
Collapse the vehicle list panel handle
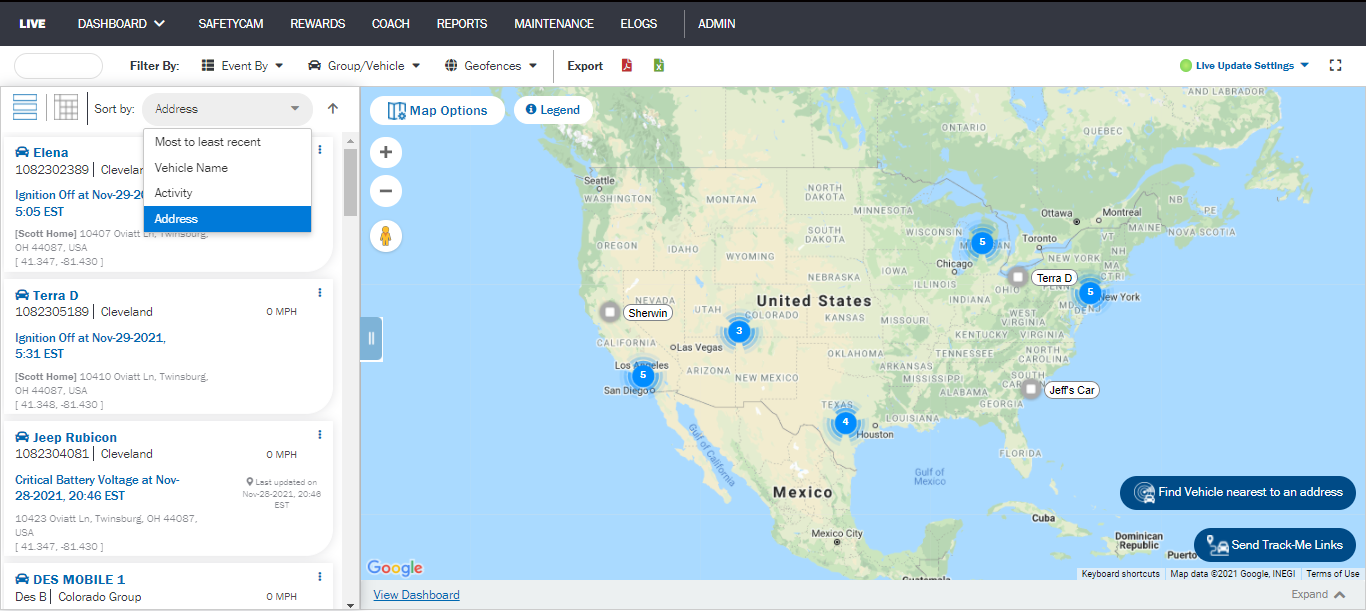tap(371, 338)
